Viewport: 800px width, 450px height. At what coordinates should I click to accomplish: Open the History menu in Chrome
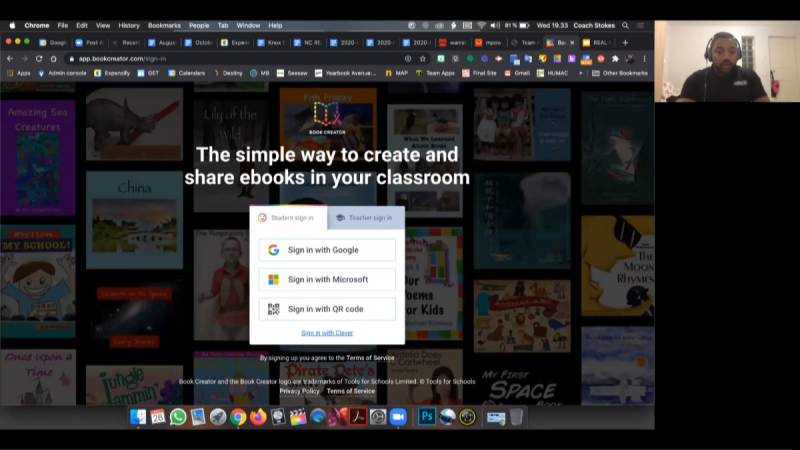point(129,26)
